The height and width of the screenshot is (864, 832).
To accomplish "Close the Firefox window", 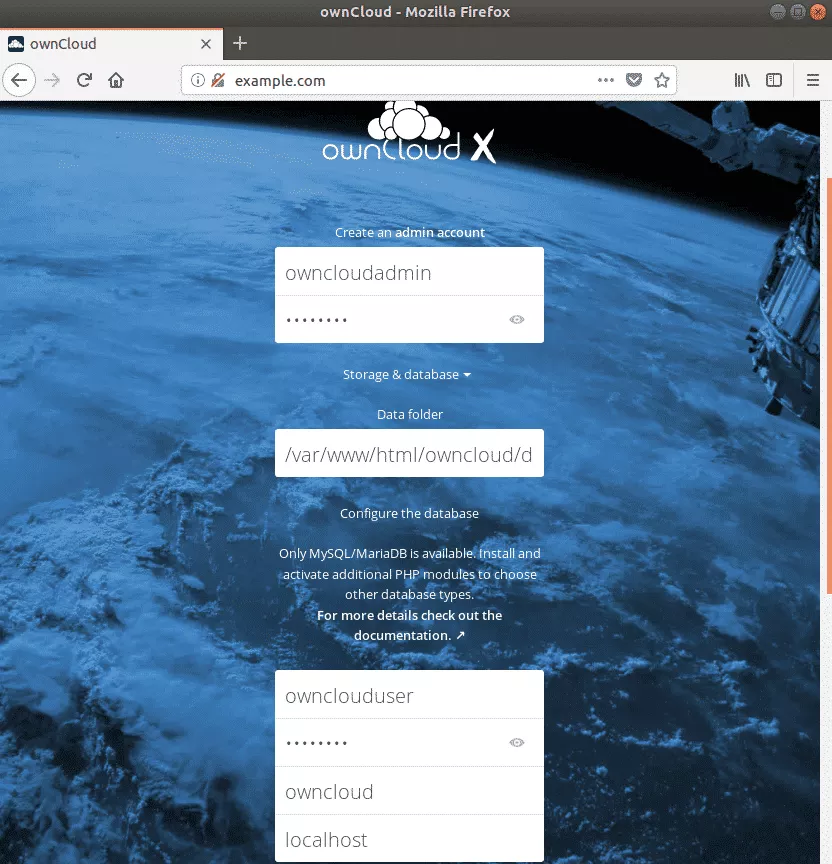I will pyautogui.click(x=818, y=12).
